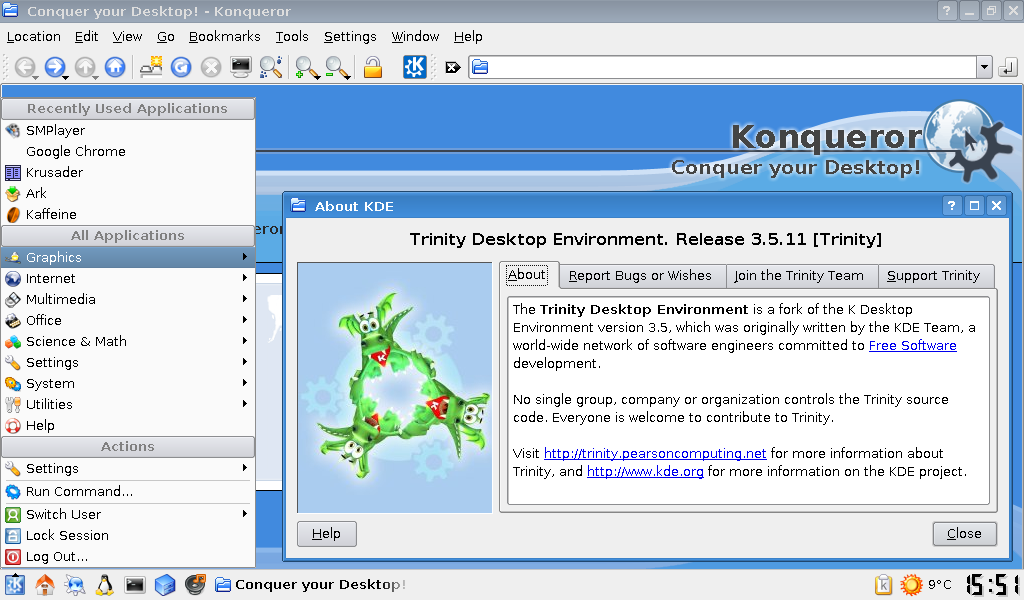Launch Ark from recent applications
This screenshot has height=600, width=1024.
coord(128,193)
